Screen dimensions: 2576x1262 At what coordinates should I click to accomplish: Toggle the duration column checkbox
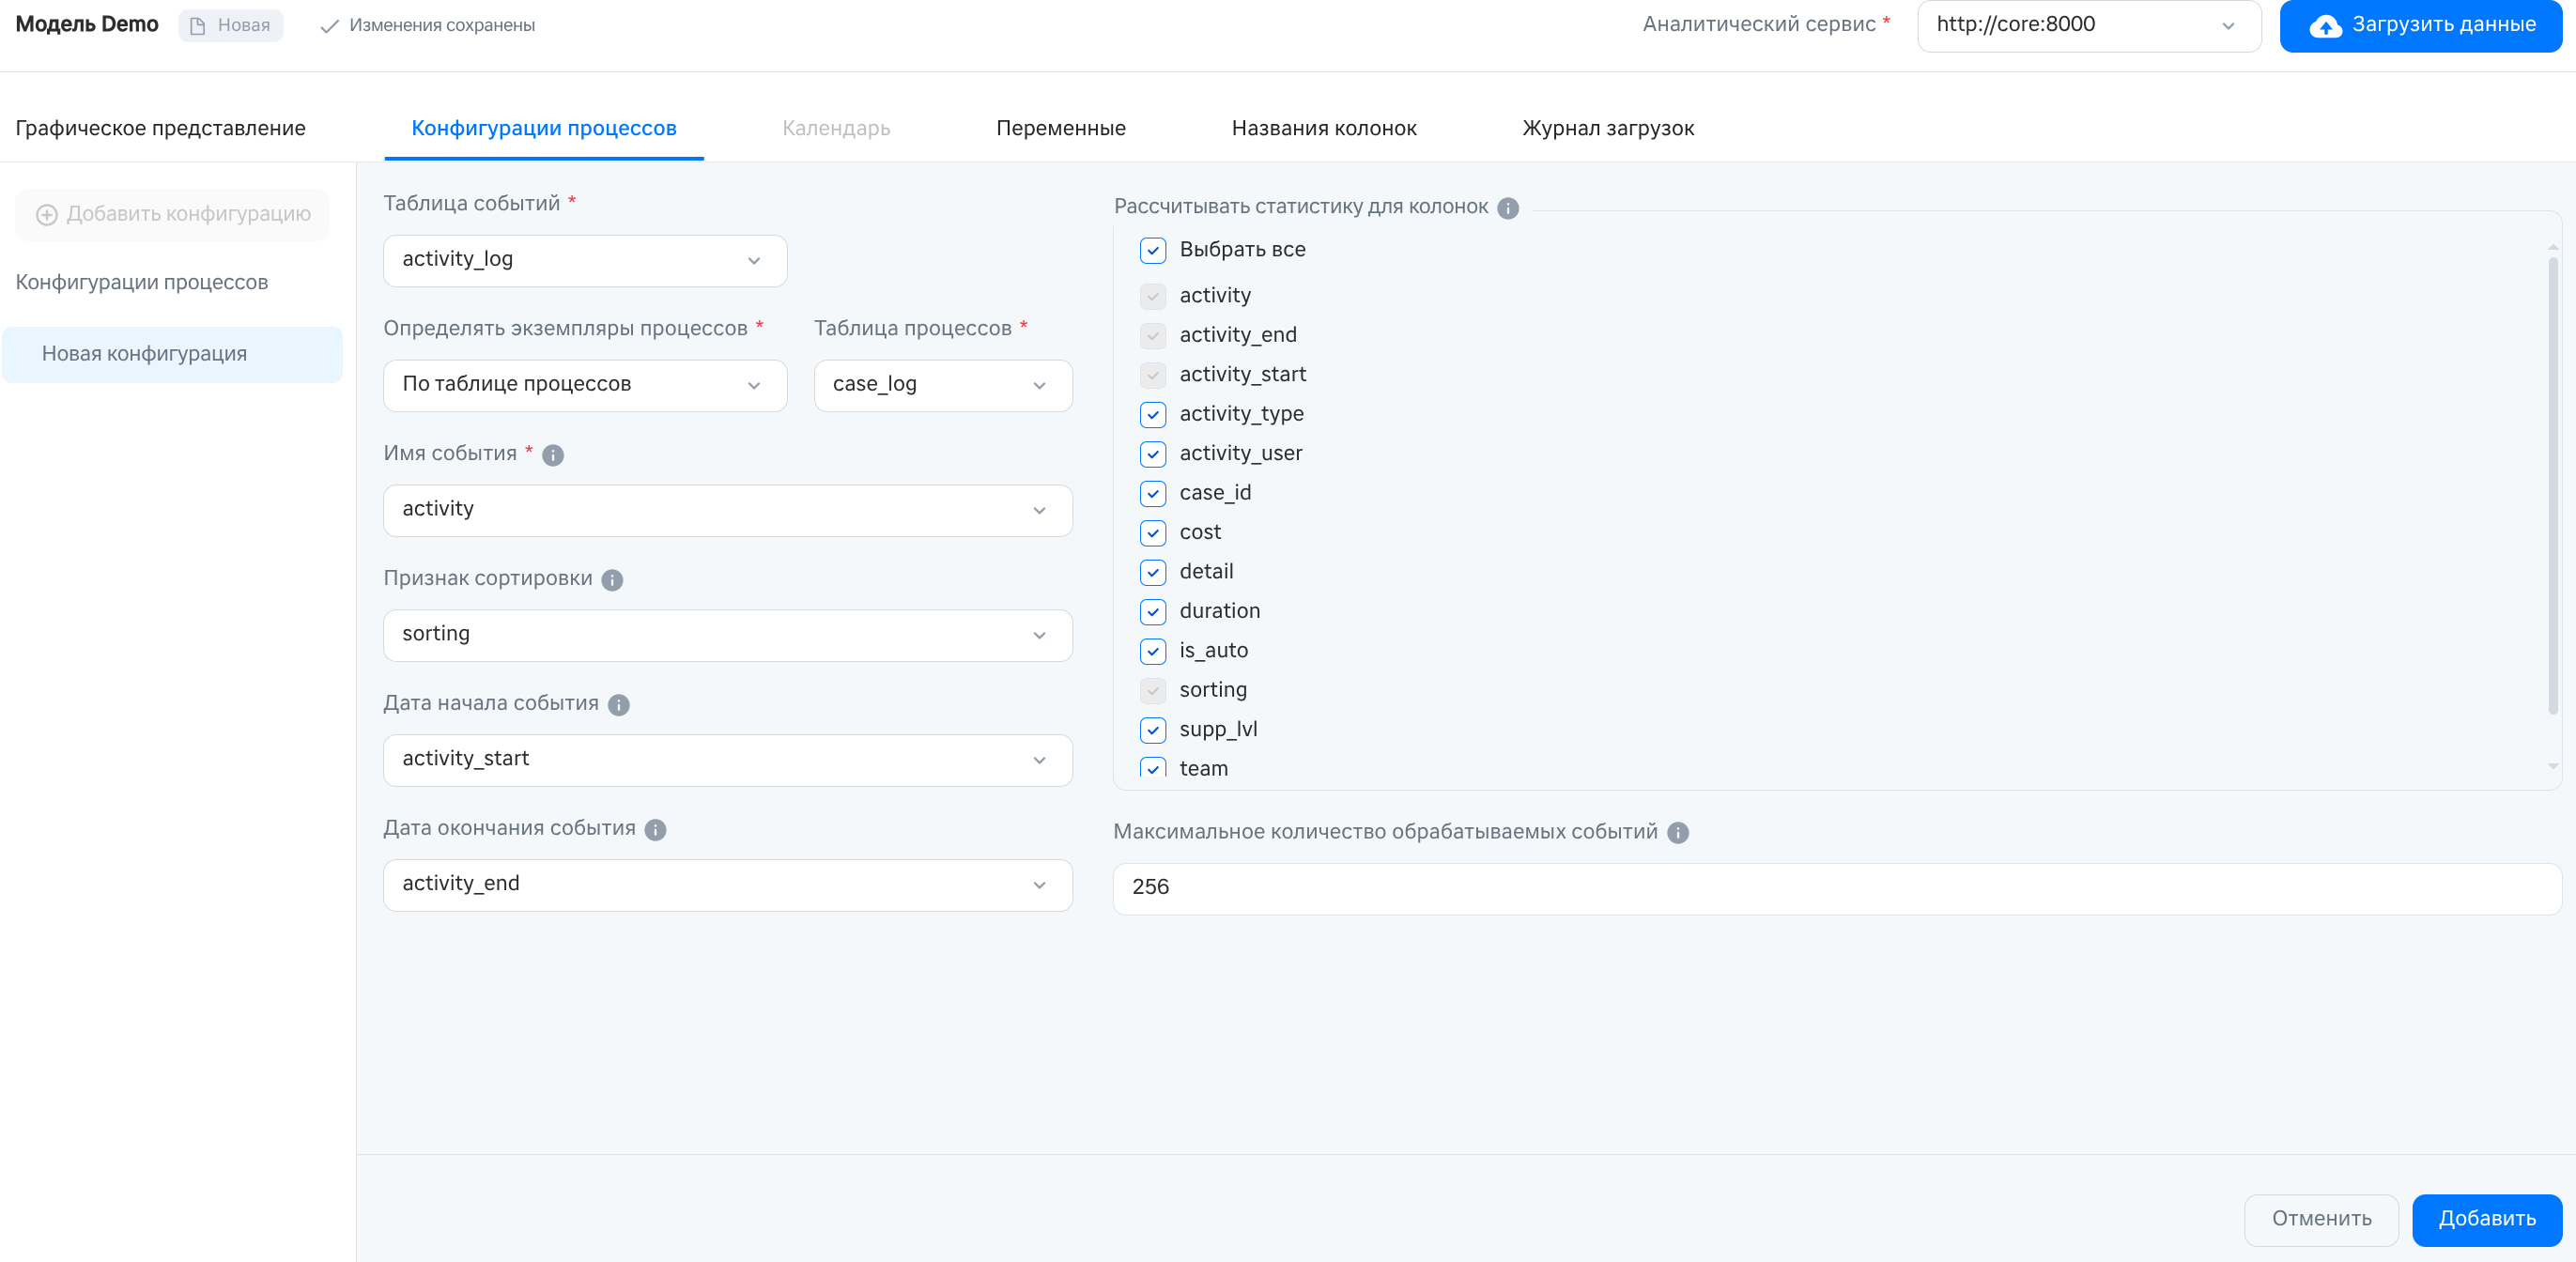pyautogui.click(x=1153, y=611)
